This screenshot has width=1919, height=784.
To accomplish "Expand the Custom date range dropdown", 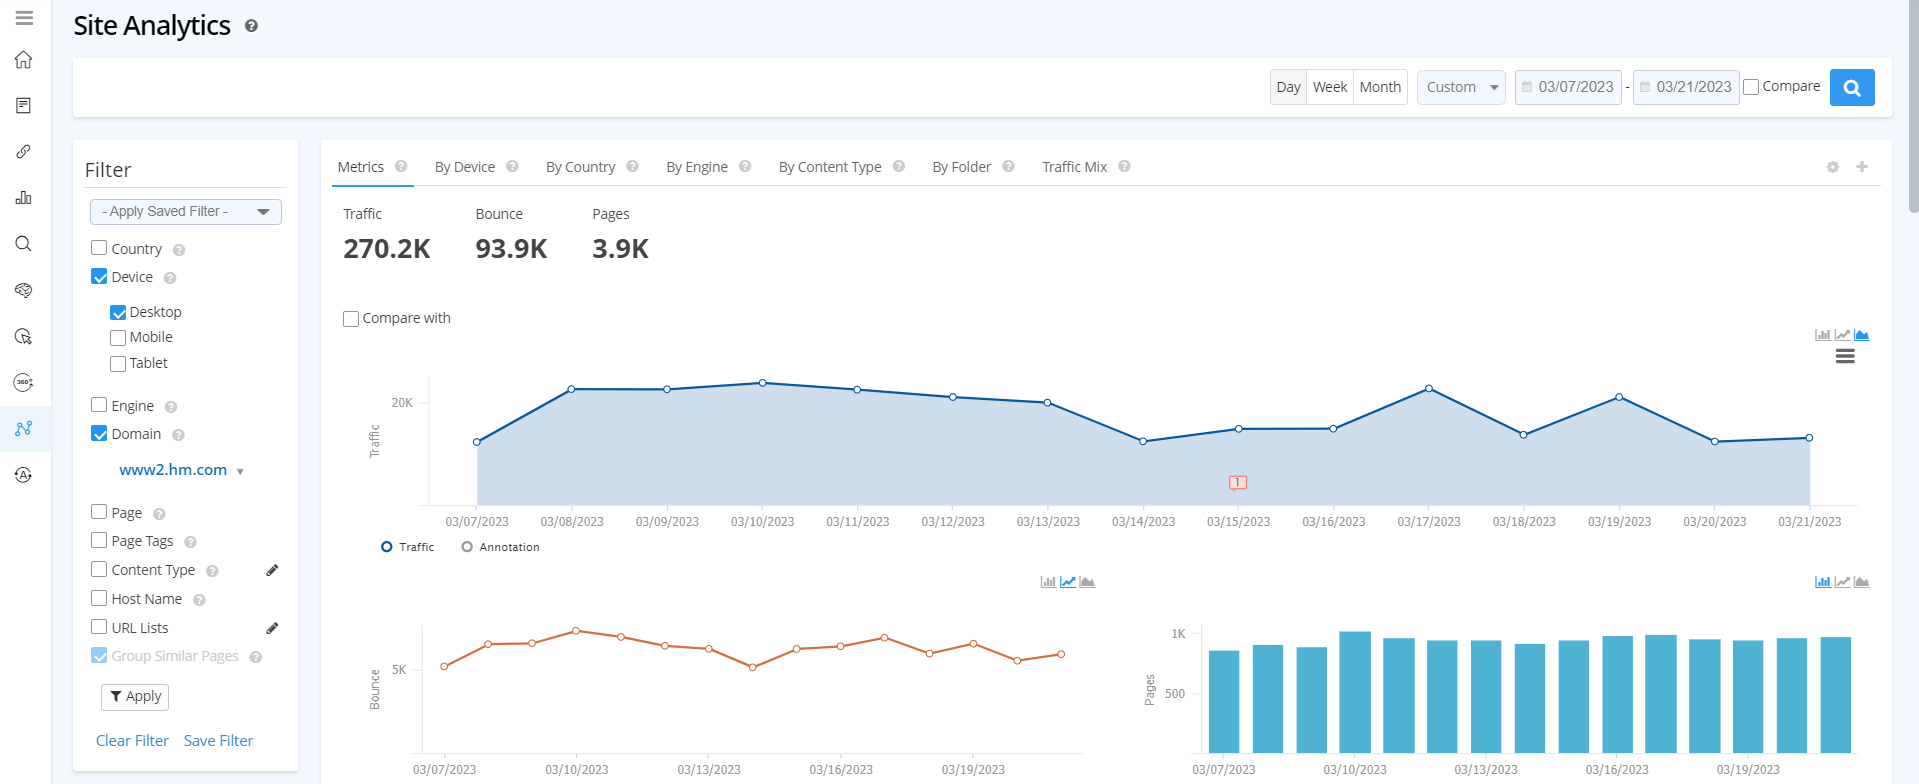I will pos(1460,87).
